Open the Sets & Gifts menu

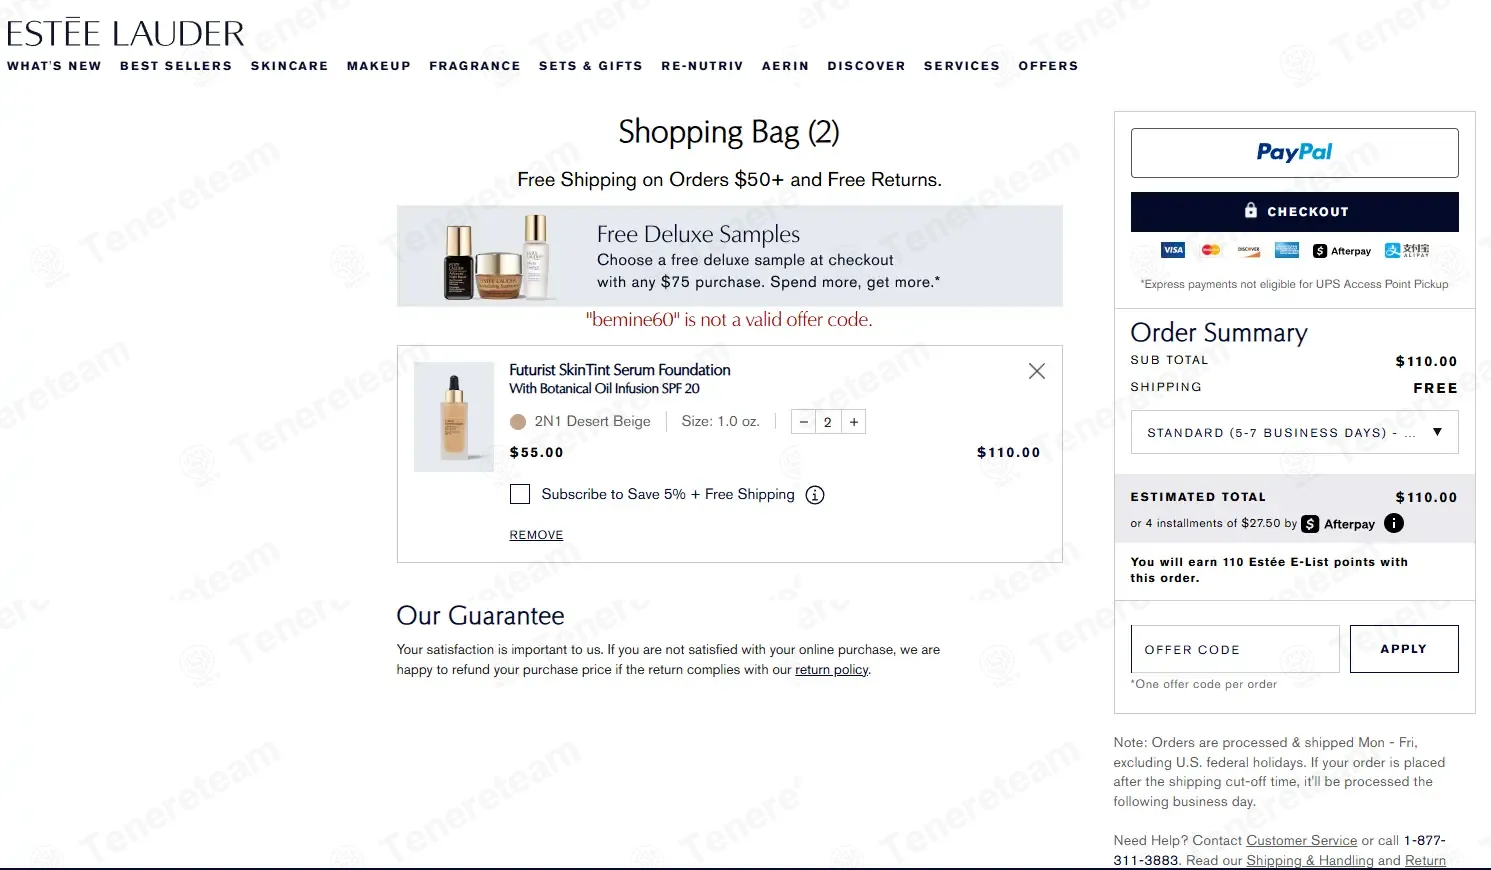click(x=591, y=66)
